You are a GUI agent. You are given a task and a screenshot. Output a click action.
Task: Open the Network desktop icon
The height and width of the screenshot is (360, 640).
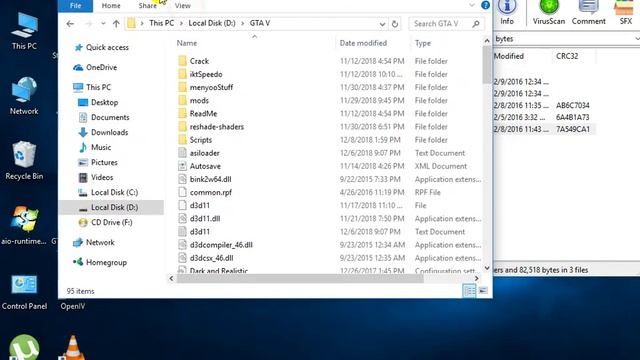tap(24, 96)
